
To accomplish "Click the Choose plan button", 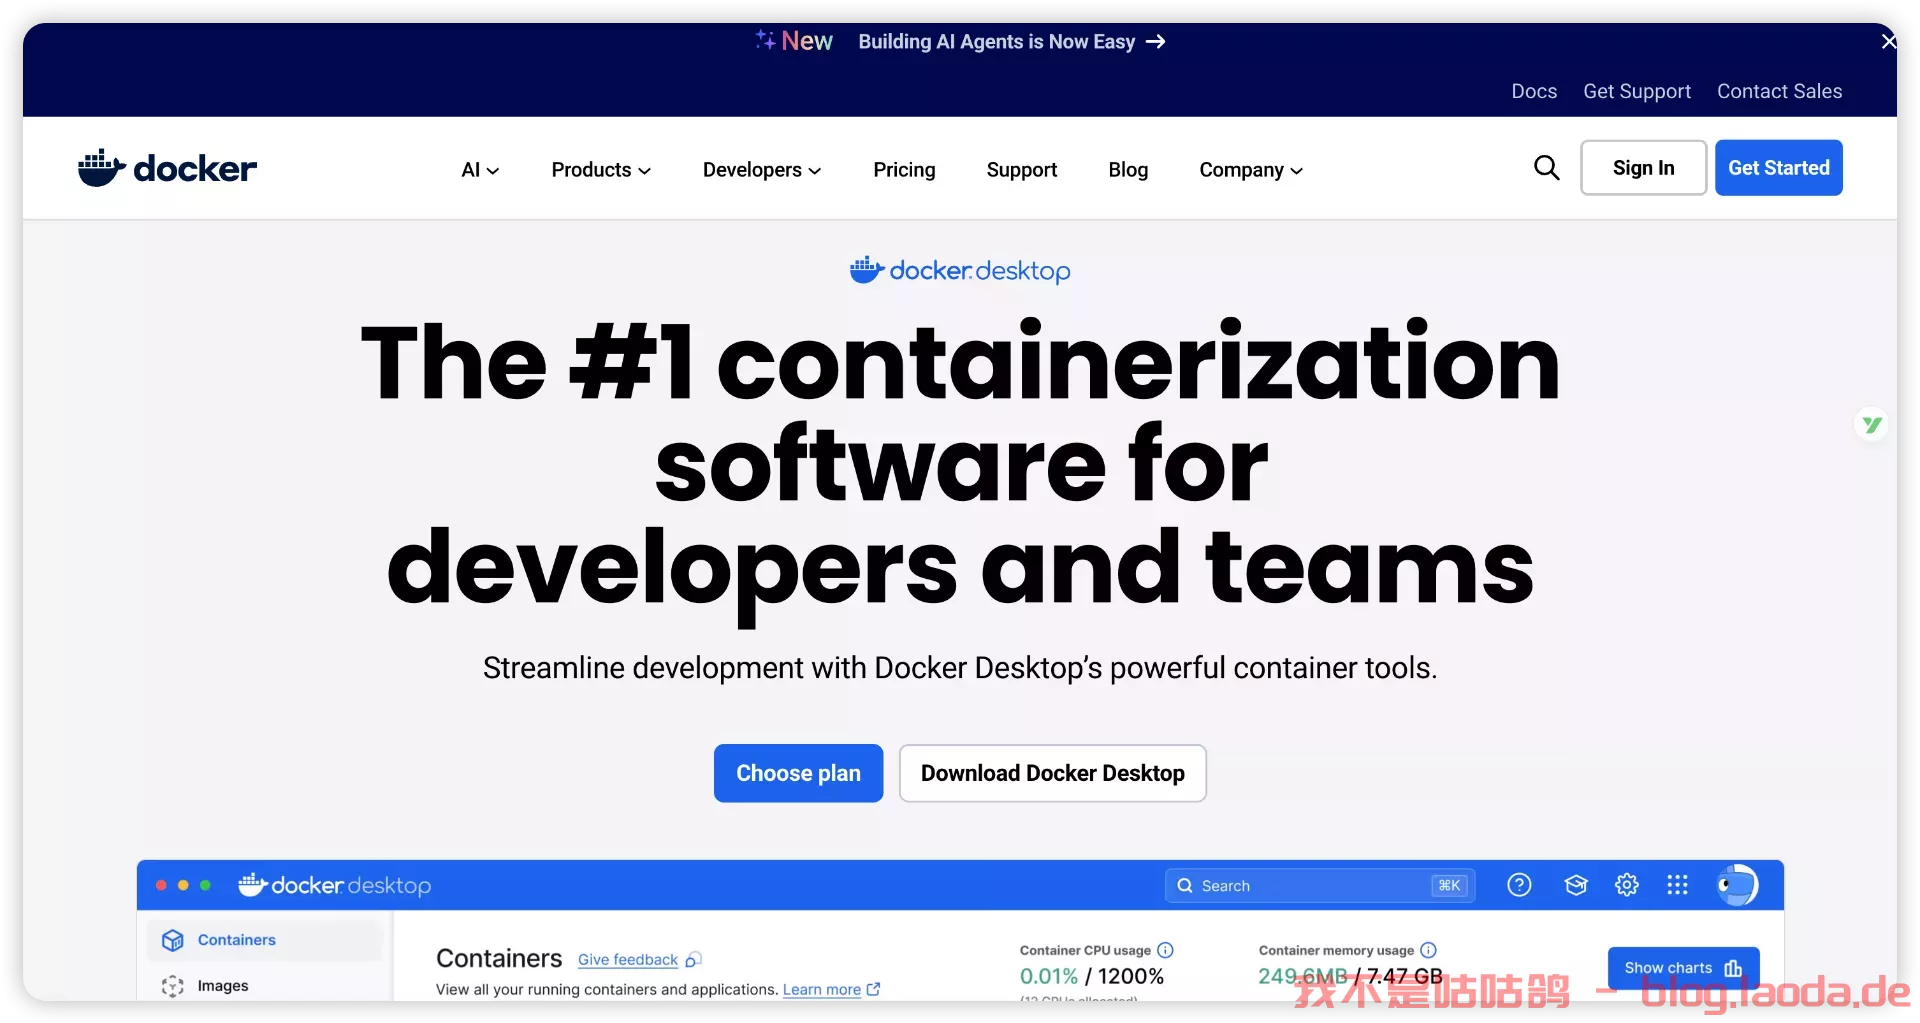I will (x=798, y=773).
